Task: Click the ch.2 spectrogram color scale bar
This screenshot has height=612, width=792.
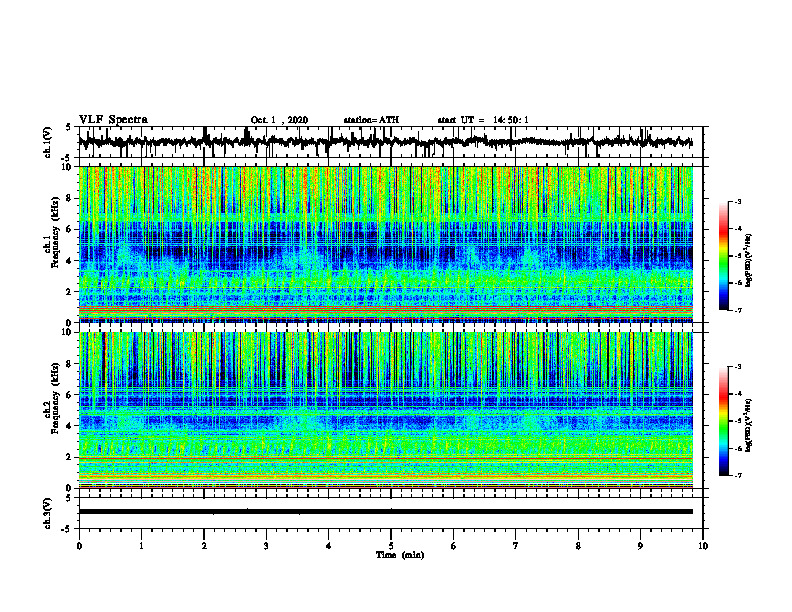Action: (723, 421)
